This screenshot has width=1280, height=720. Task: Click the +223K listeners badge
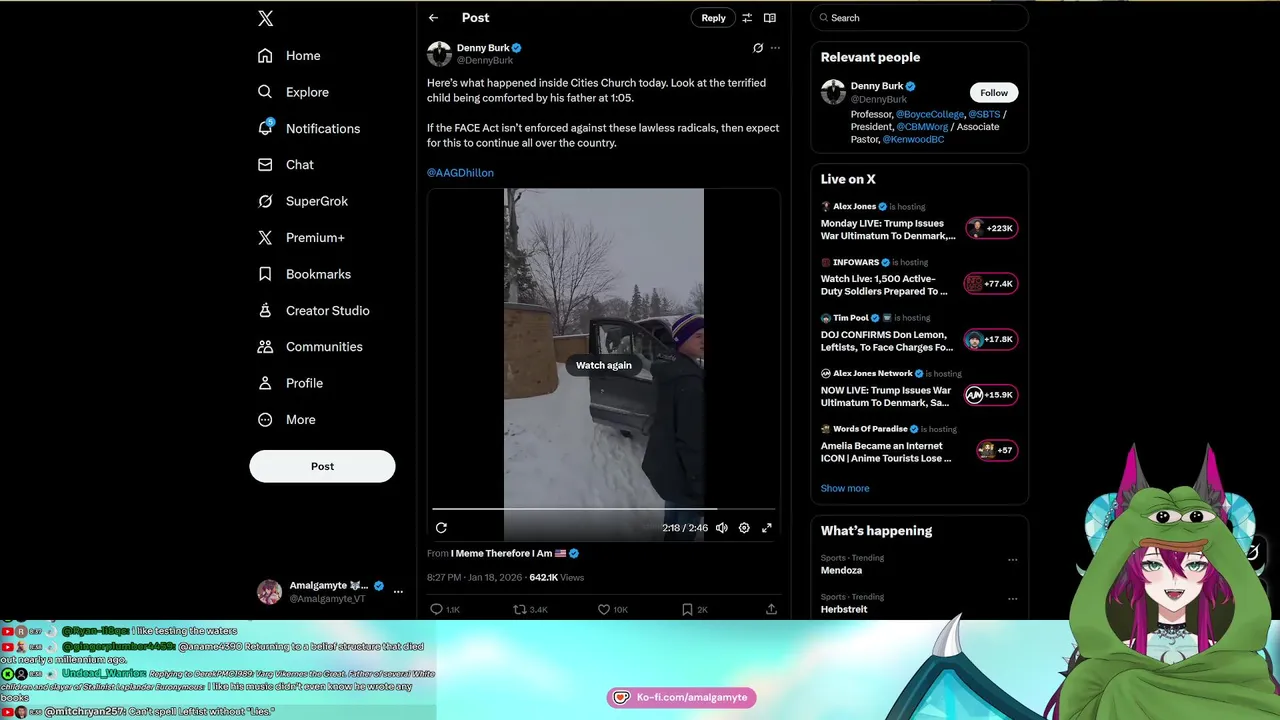click(991, 228)
